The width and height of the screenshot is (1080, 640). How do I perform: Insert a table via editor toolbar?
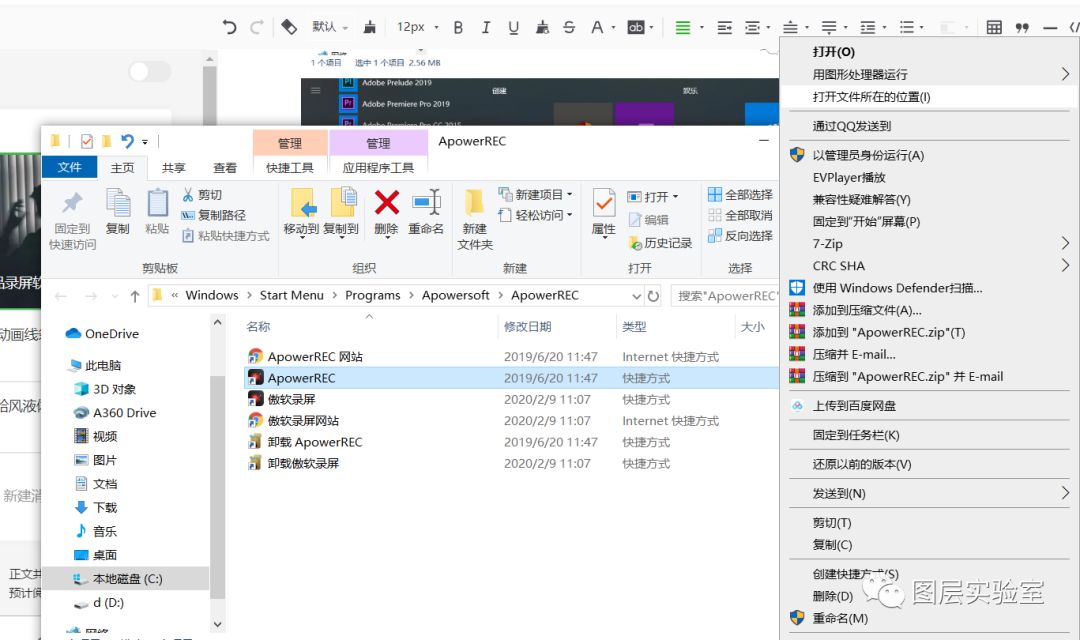(x=994, y=27)
